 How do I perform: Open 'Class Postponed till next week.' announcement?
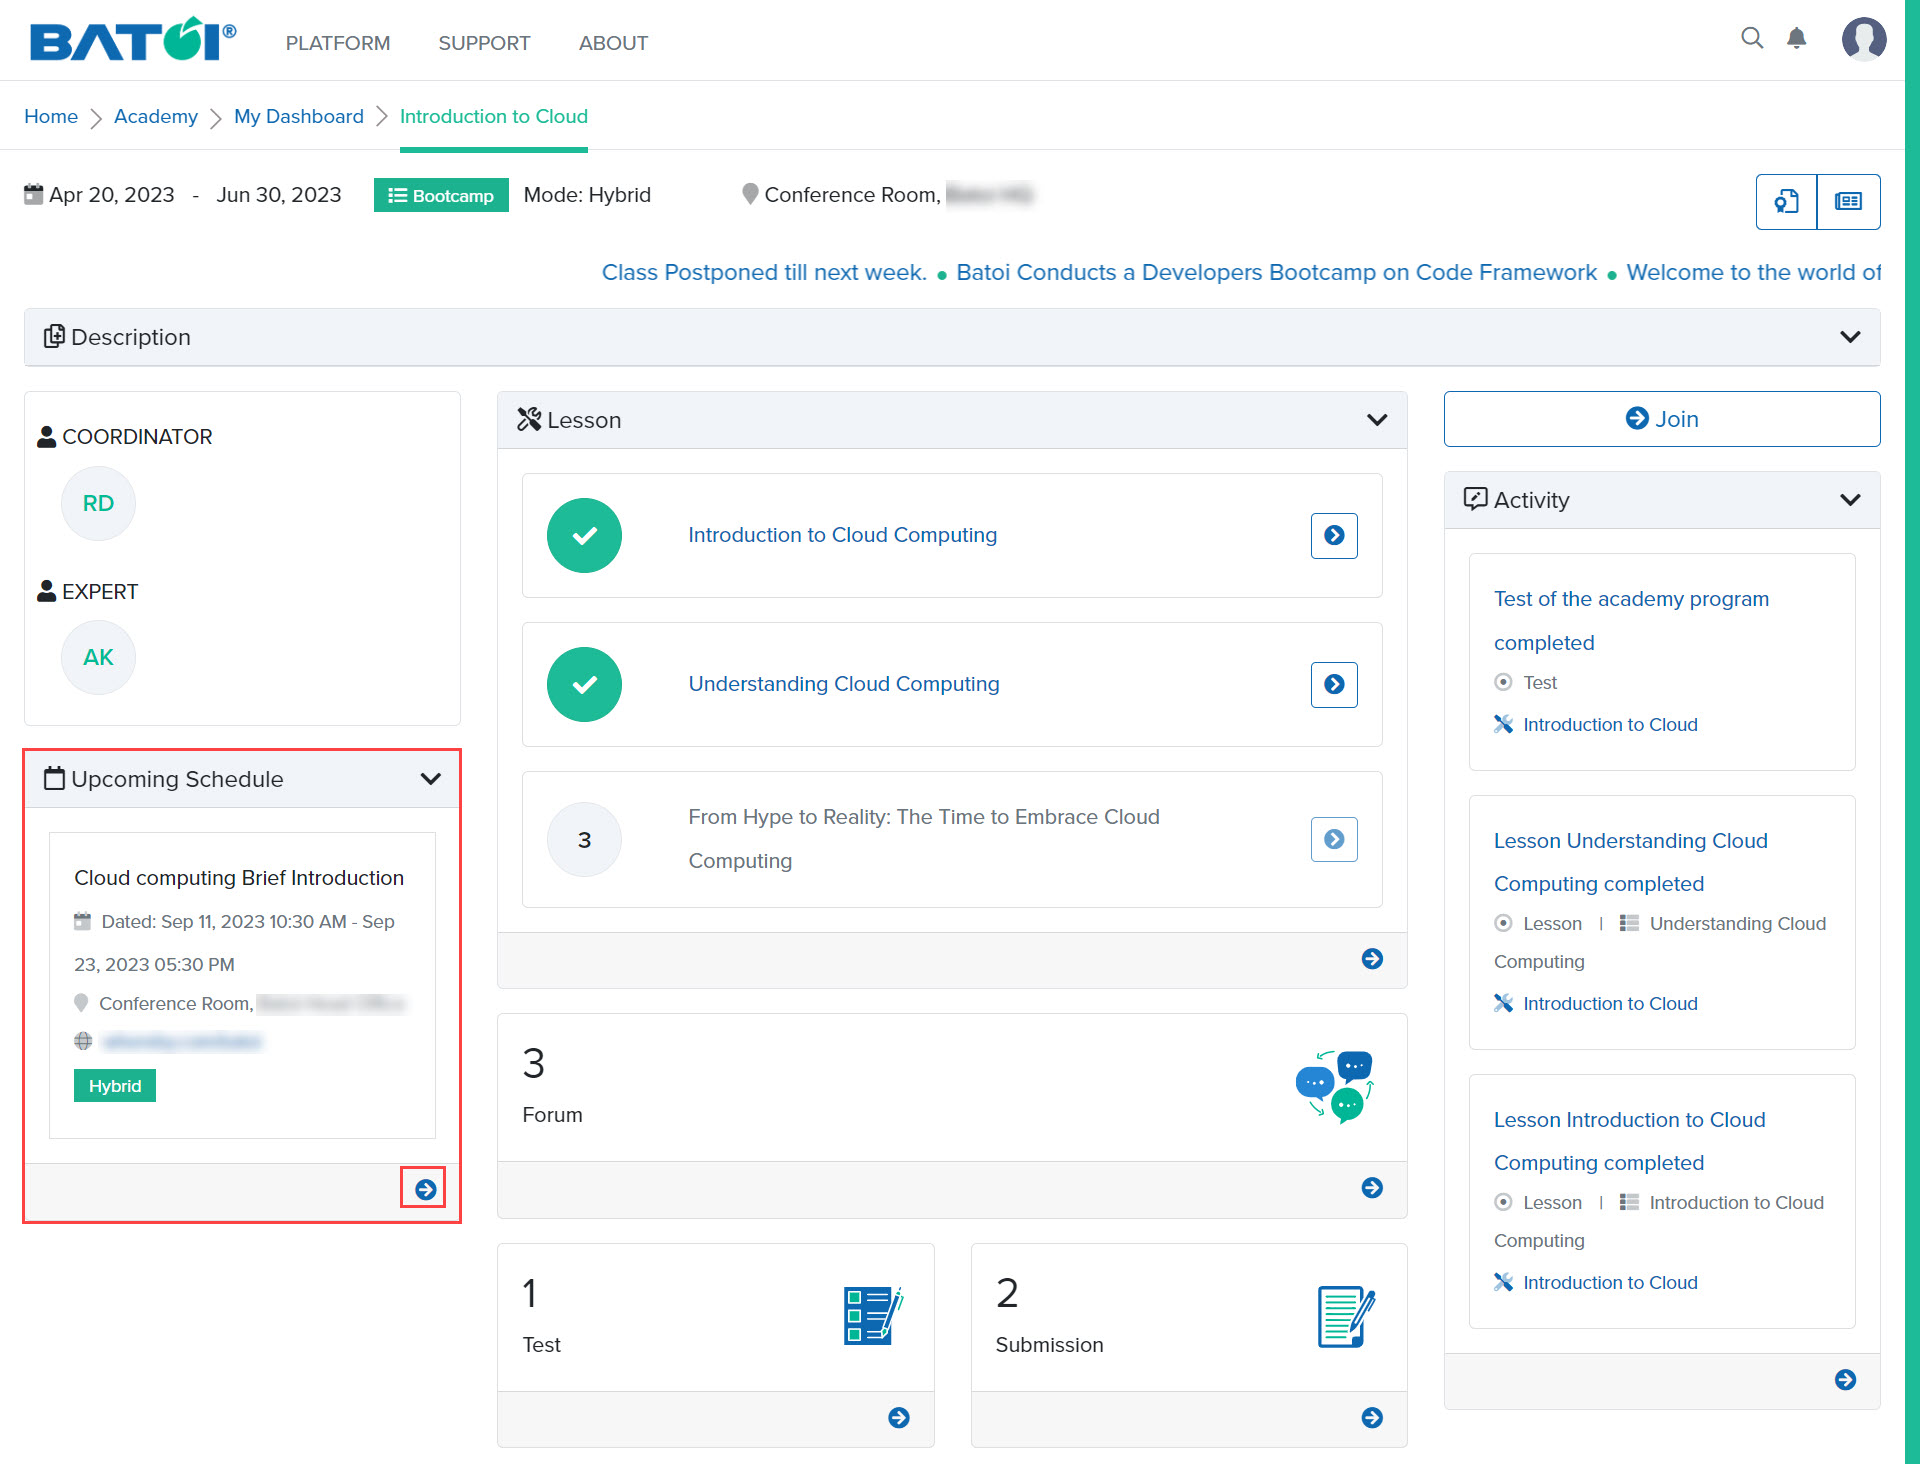pyautogui.click(x=764, y=273)
